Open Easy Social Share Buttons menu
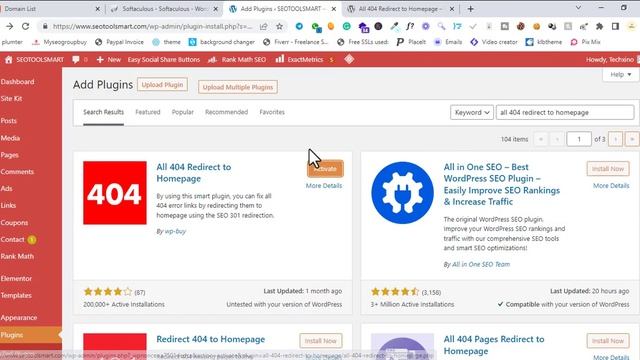Screen dimensions: 640x360 [x=164, y=60]
